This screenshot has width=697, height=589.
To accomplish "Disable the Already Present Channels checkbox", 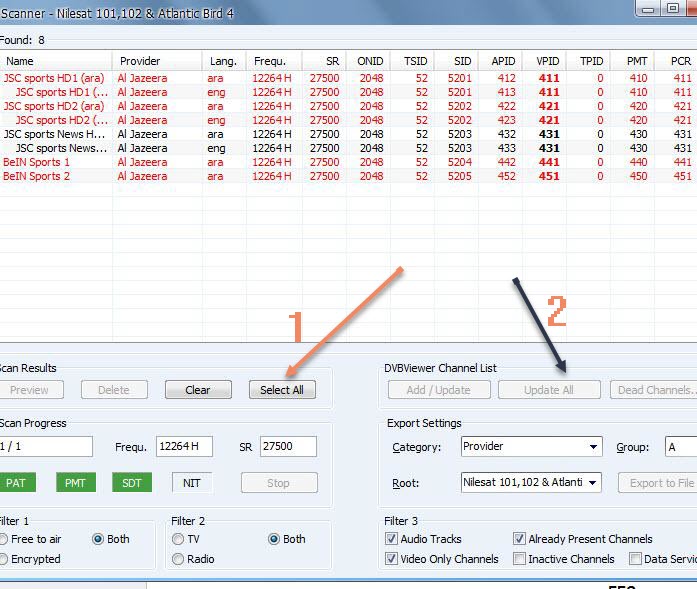I will pos(519,539).
